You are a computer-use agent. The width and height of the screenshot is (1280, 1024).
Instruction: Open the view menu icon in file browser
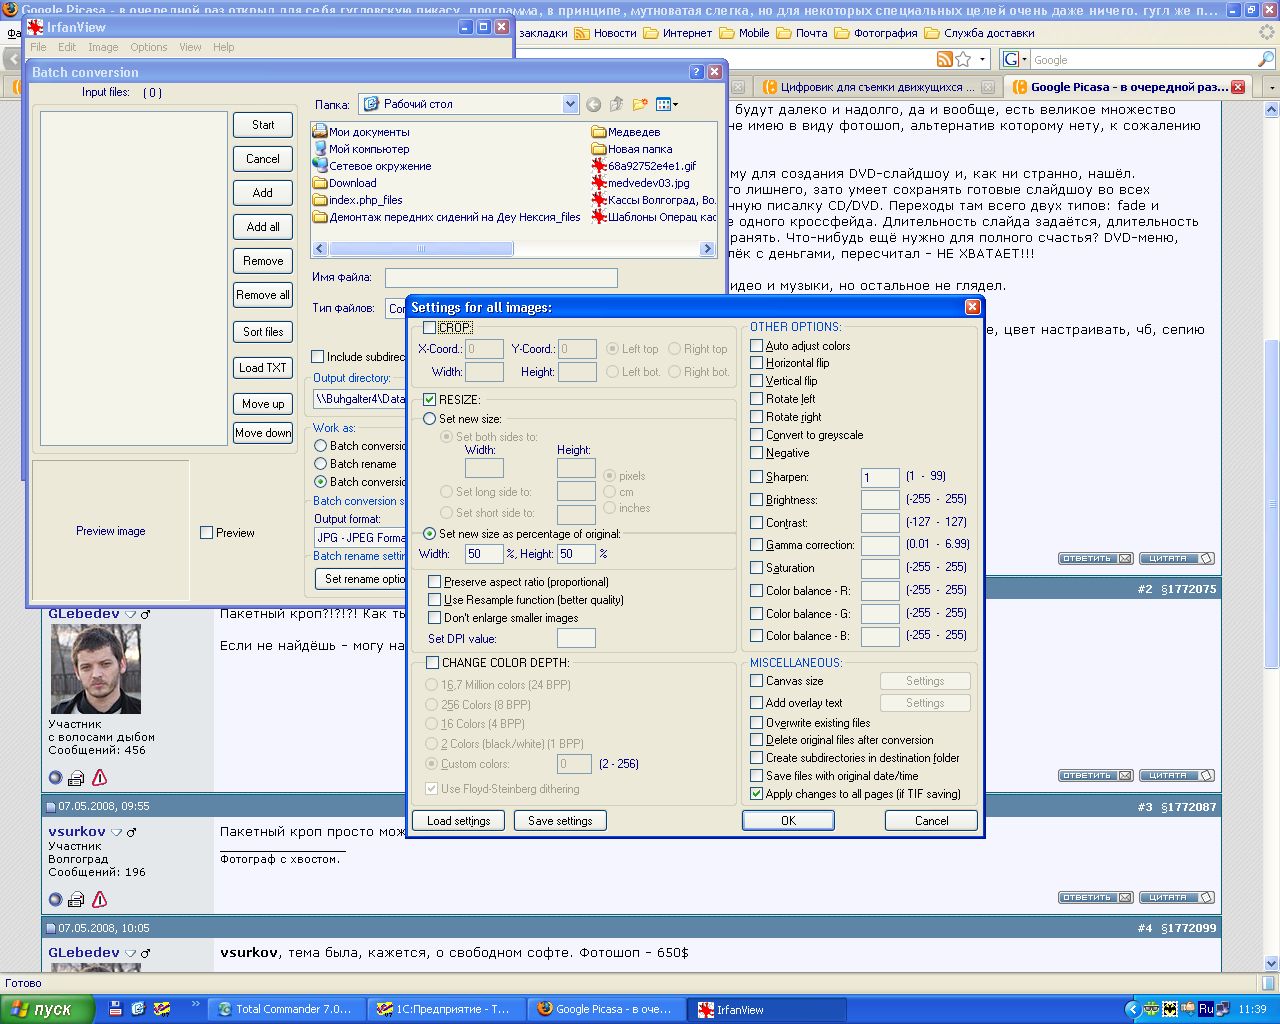pyautogui.click(x=667, y=104)
